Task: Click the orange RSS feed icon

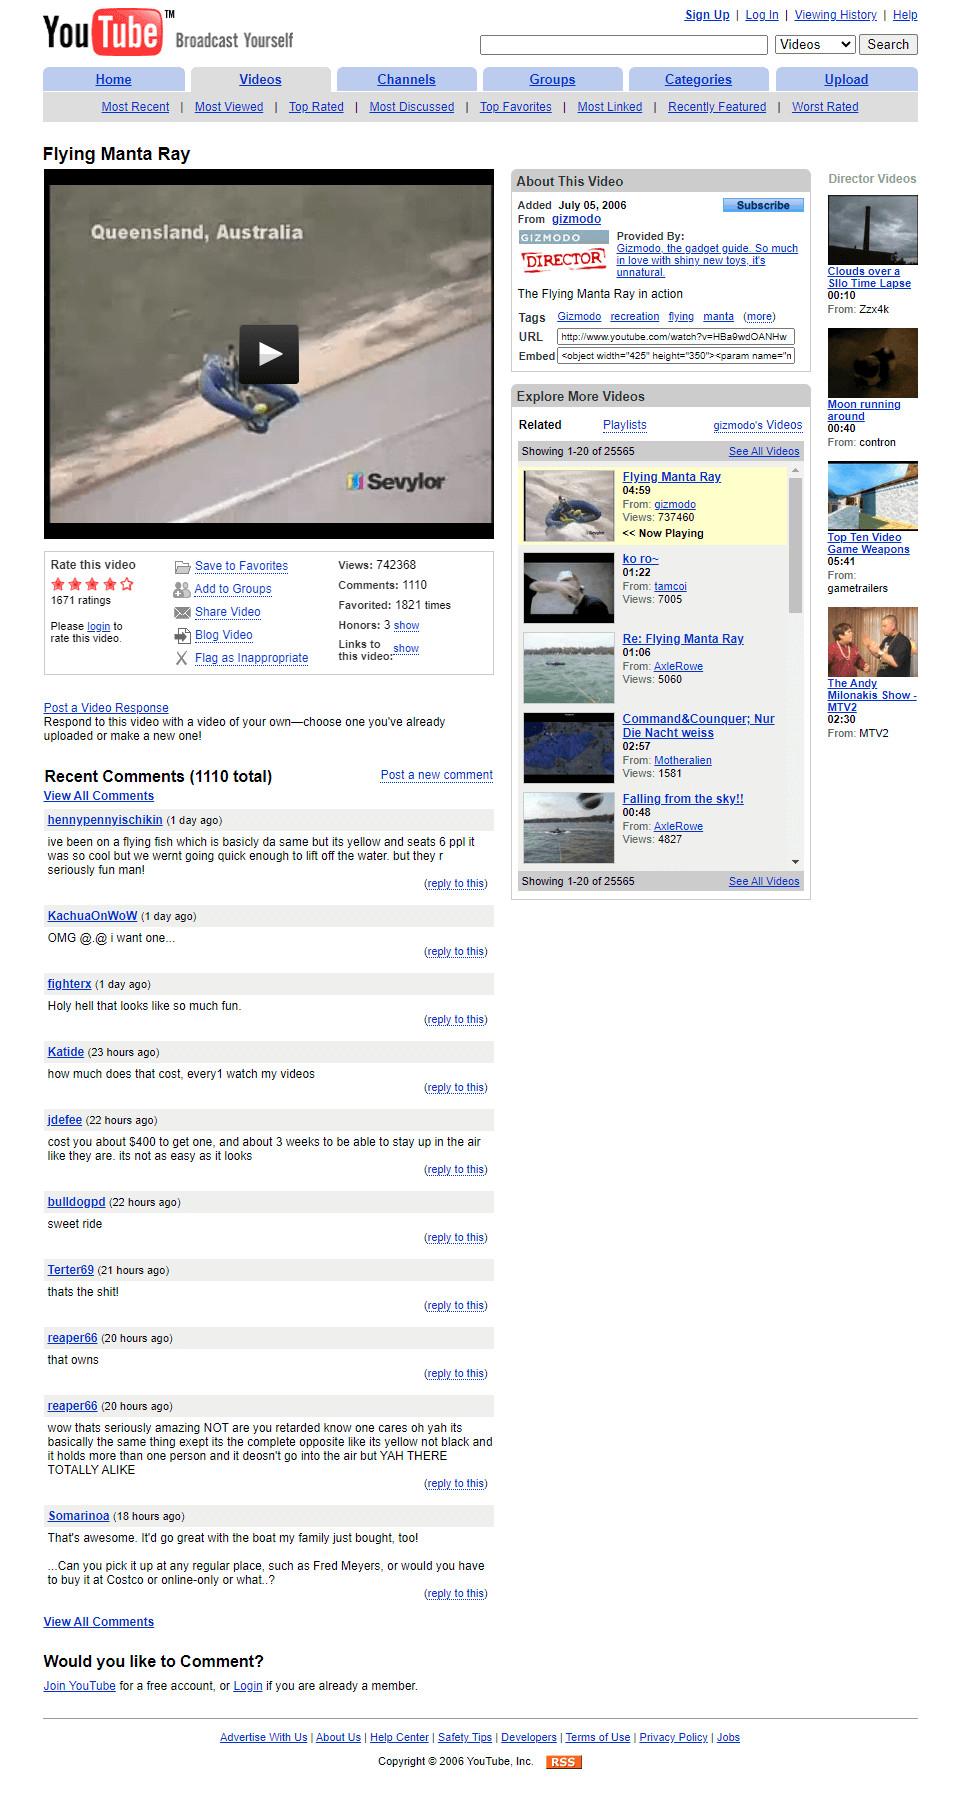Action: [x=564, y=1761]
